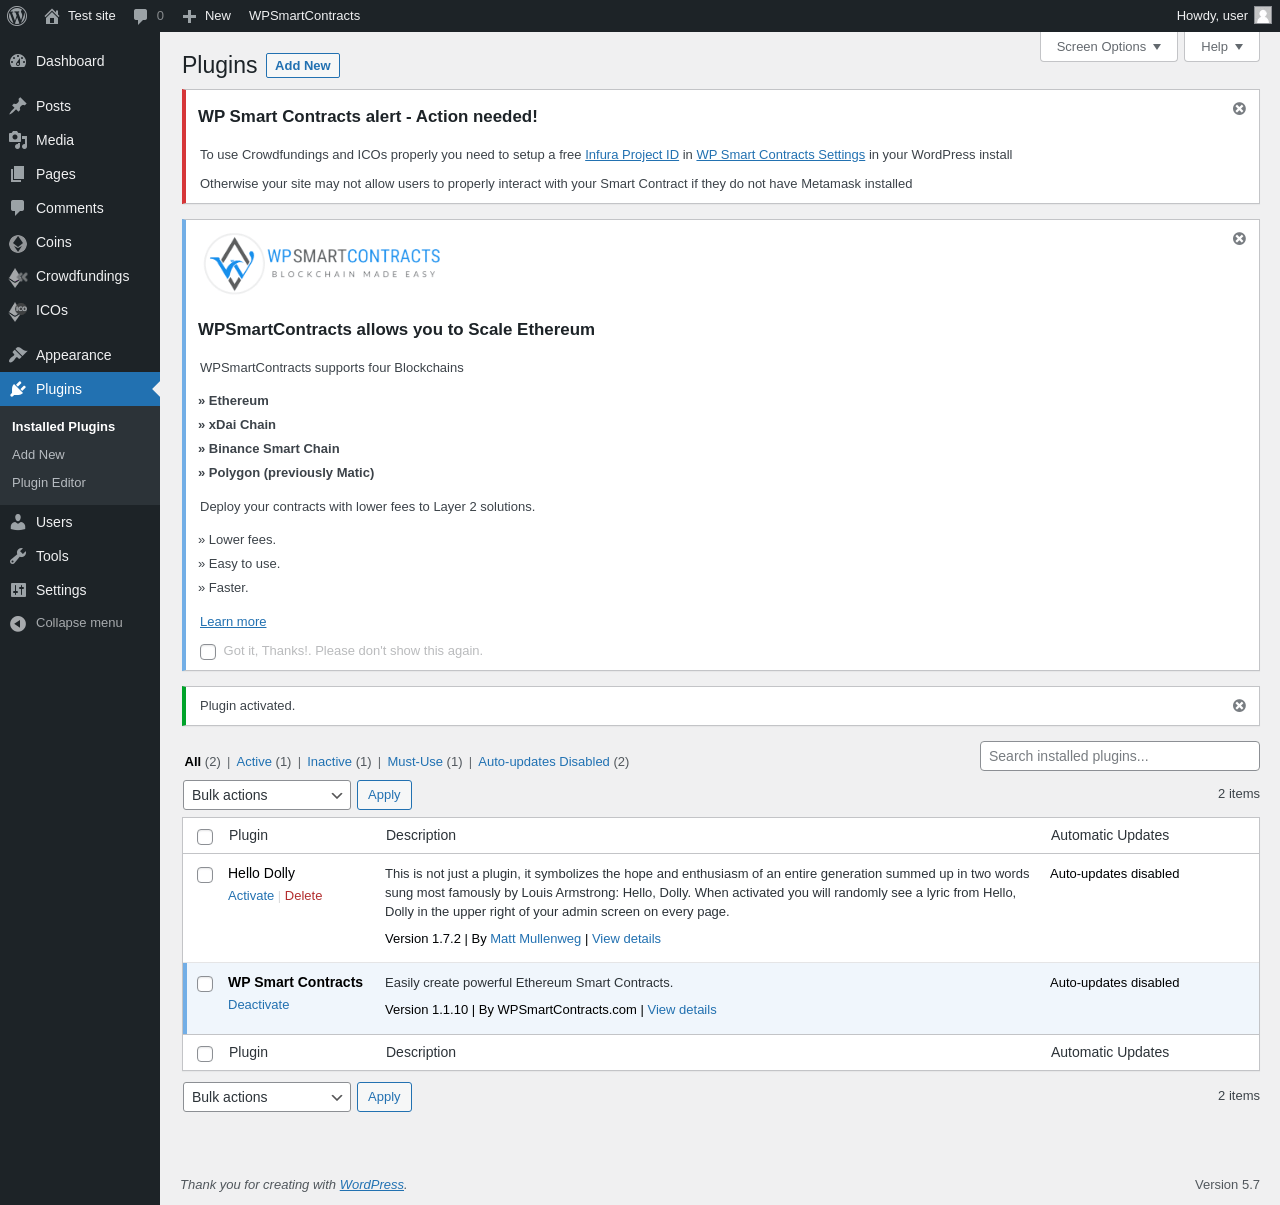Activate the Hello Dolly plugin

click(251, 895)
